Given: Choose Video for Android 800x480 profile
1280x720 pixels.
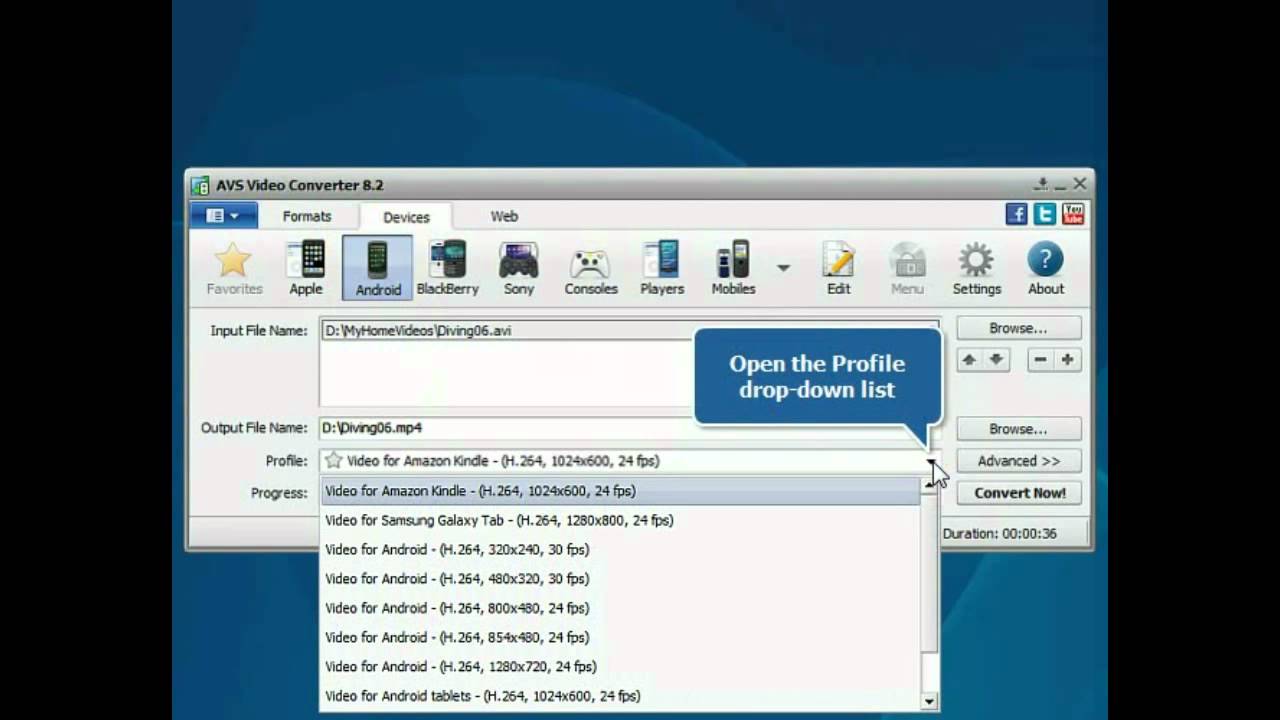Looking at the screenshot, I should pyautogui.click(x=620, y=608).
